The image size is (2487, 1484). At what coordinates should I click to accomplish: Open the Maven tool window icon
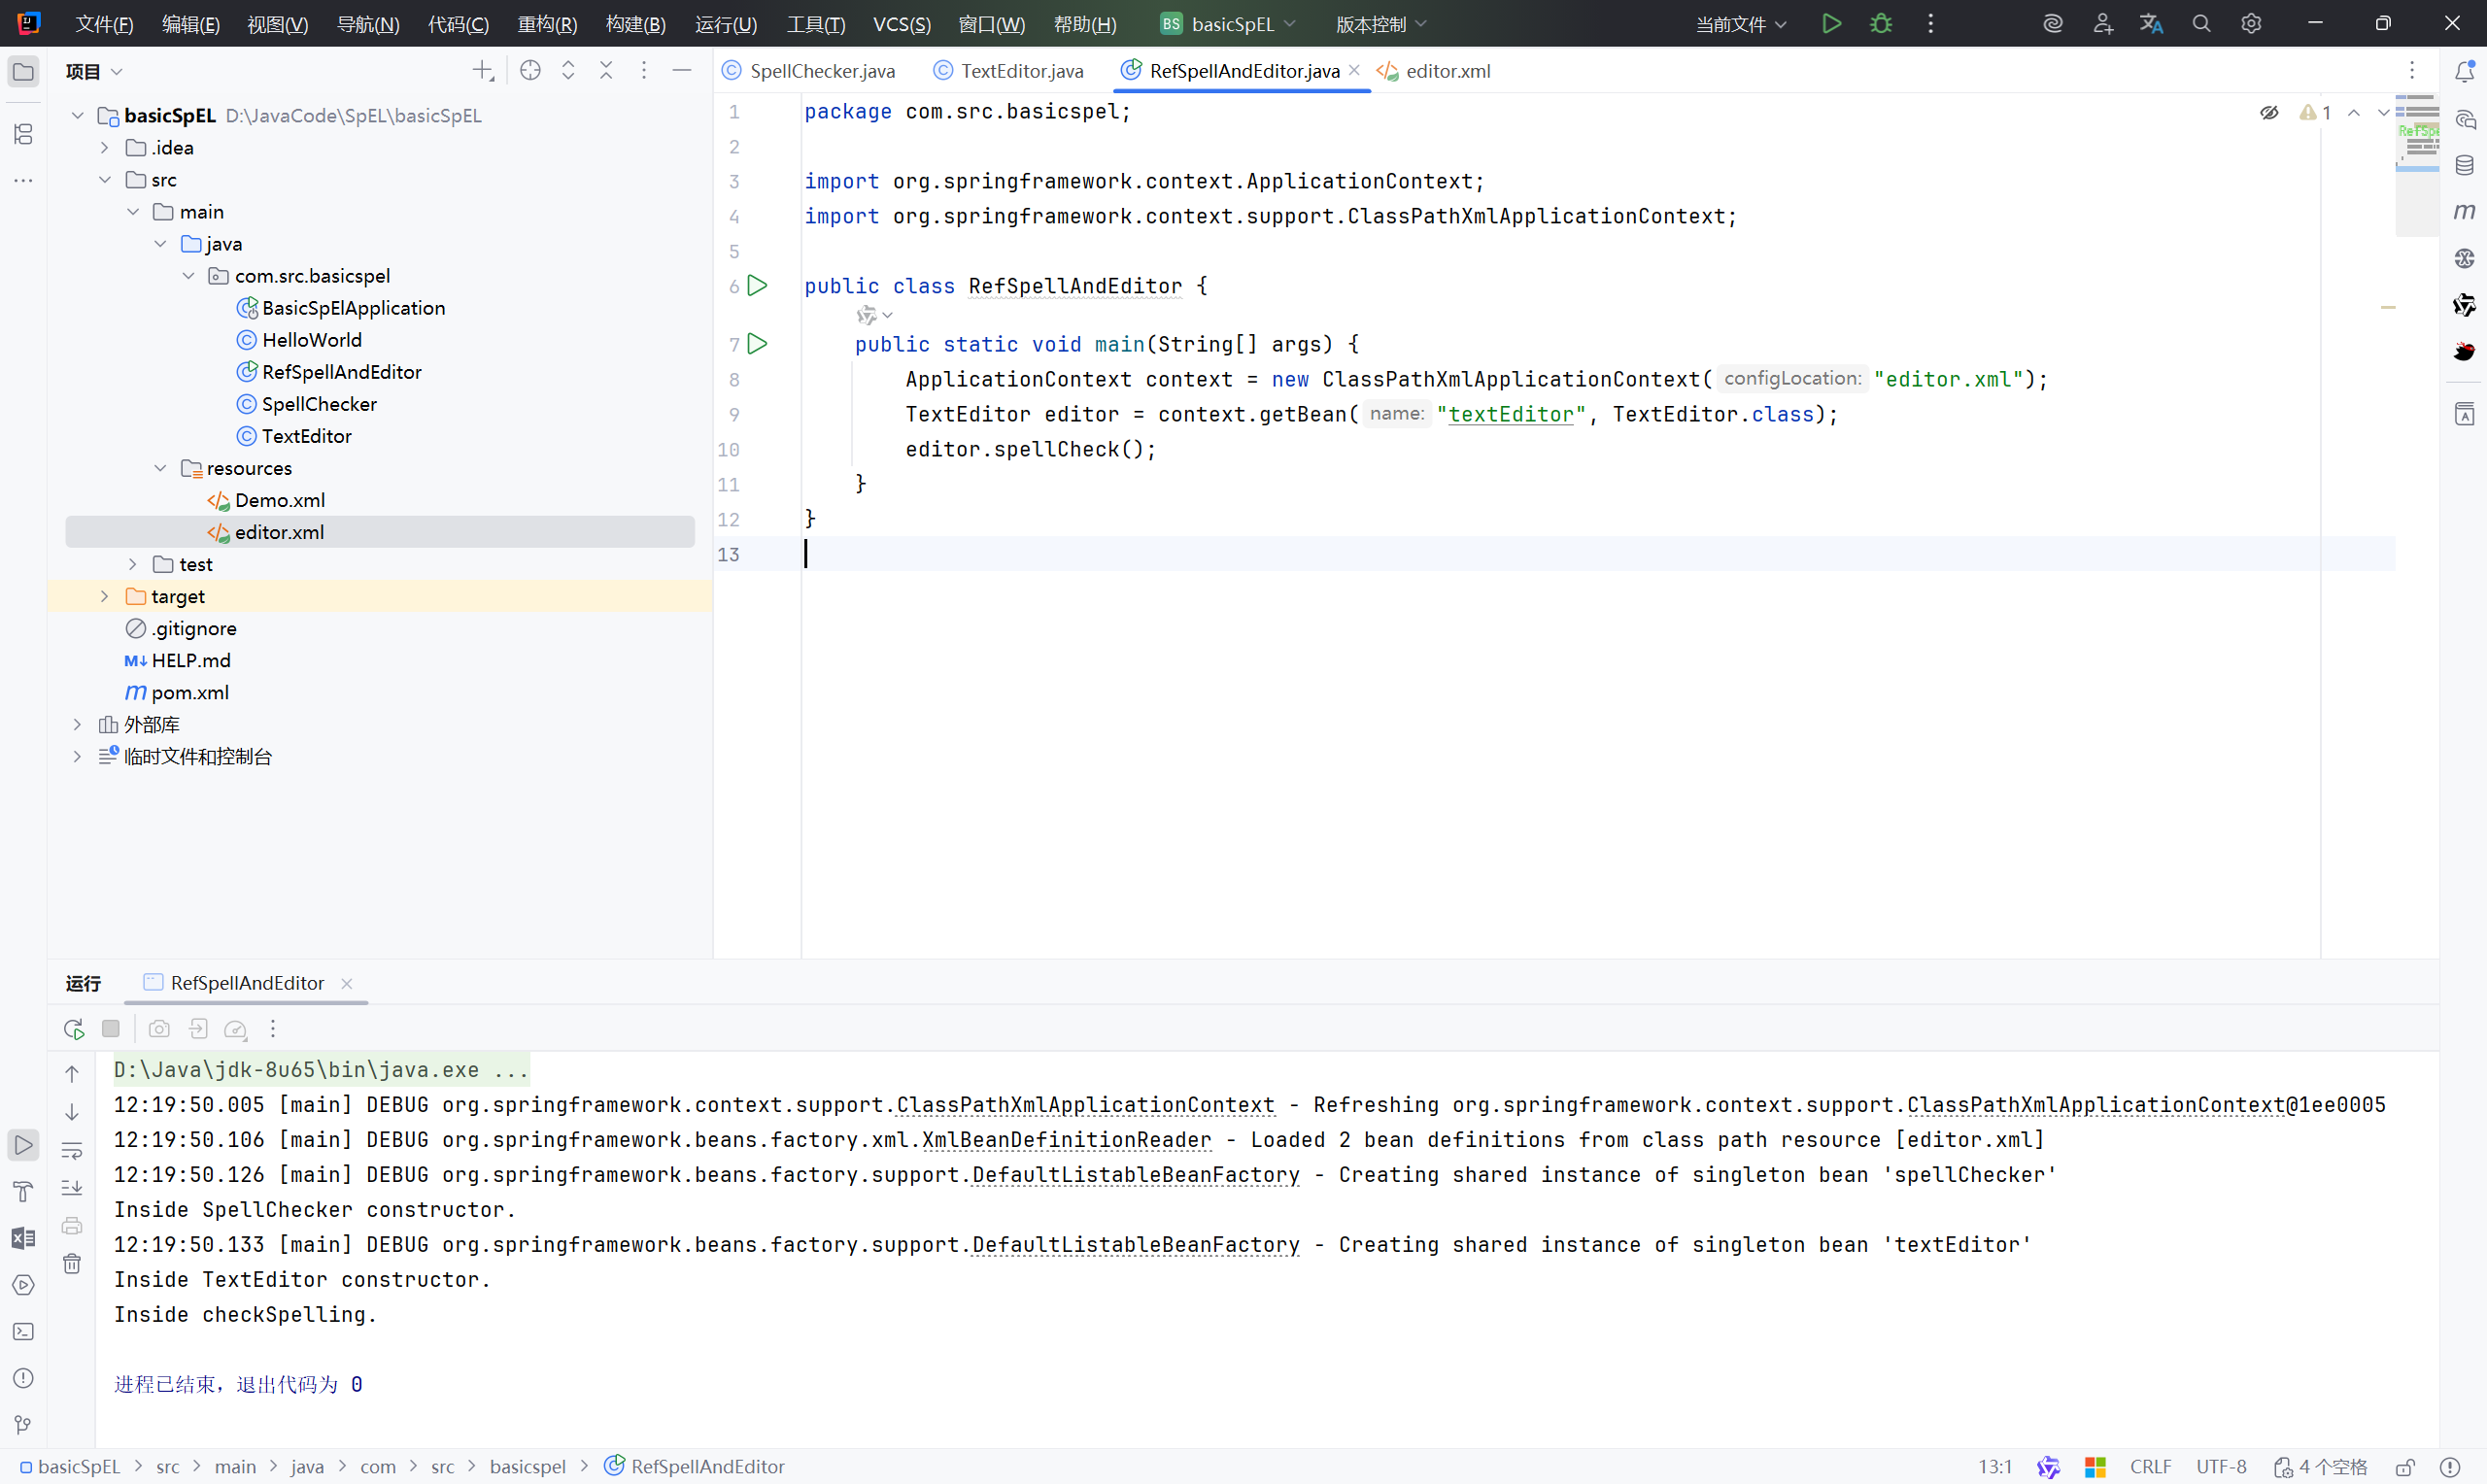[2464, 211]
